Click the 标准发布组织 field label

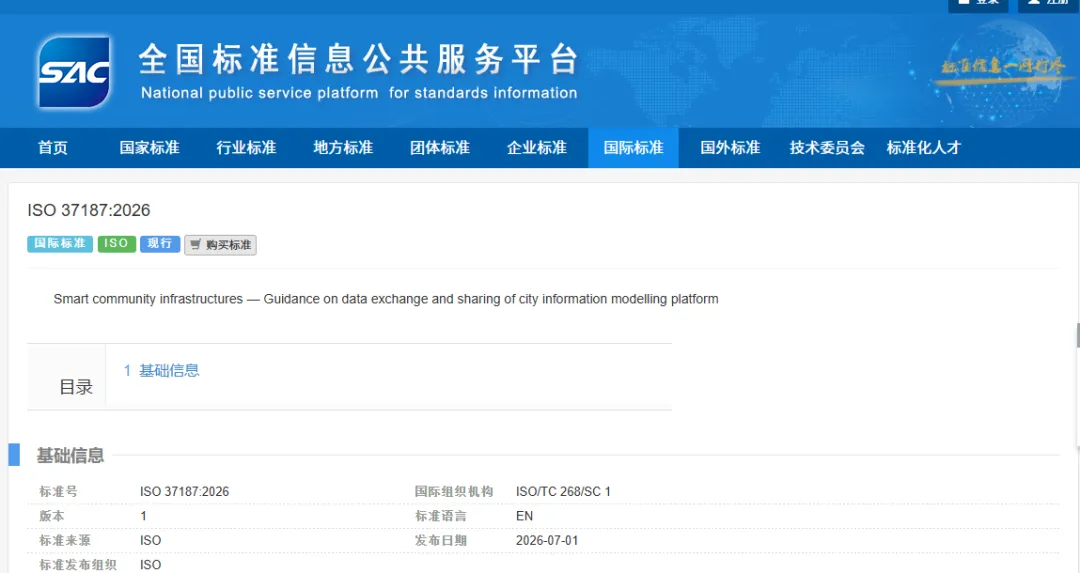point(78,565)
